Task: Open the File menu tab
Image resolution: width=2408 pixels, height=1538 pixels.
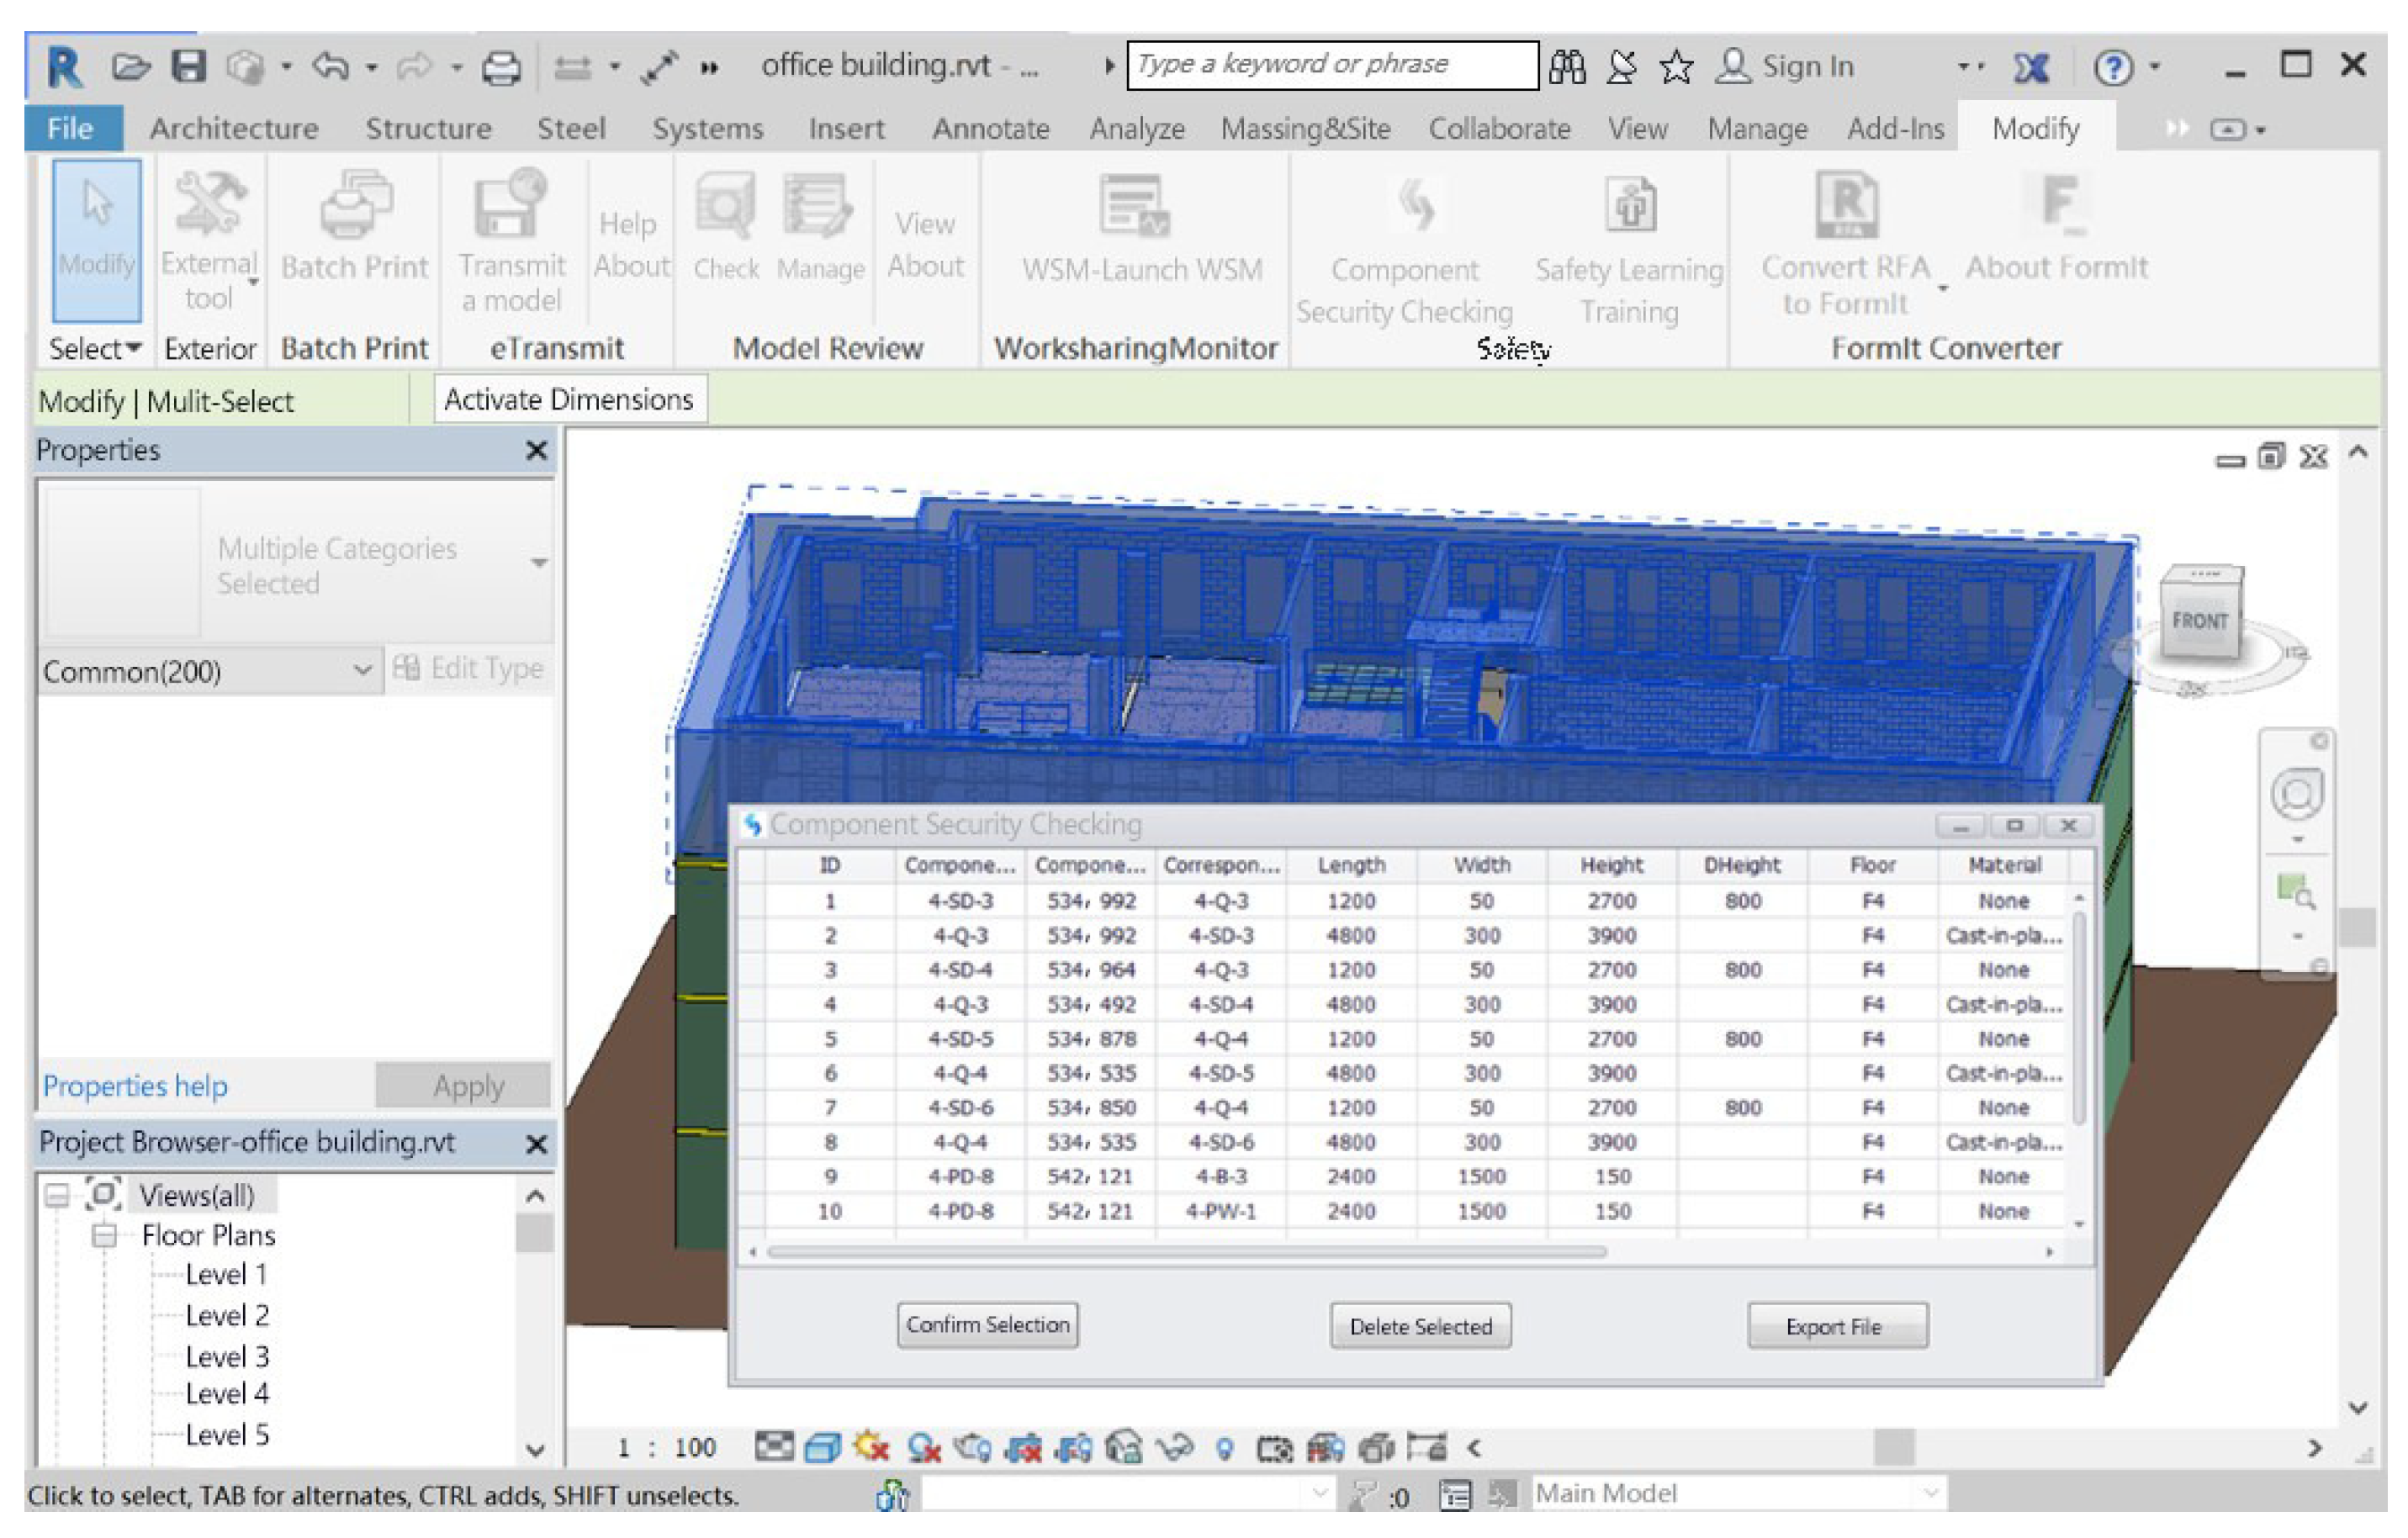Action: click(x=71, y=129)
